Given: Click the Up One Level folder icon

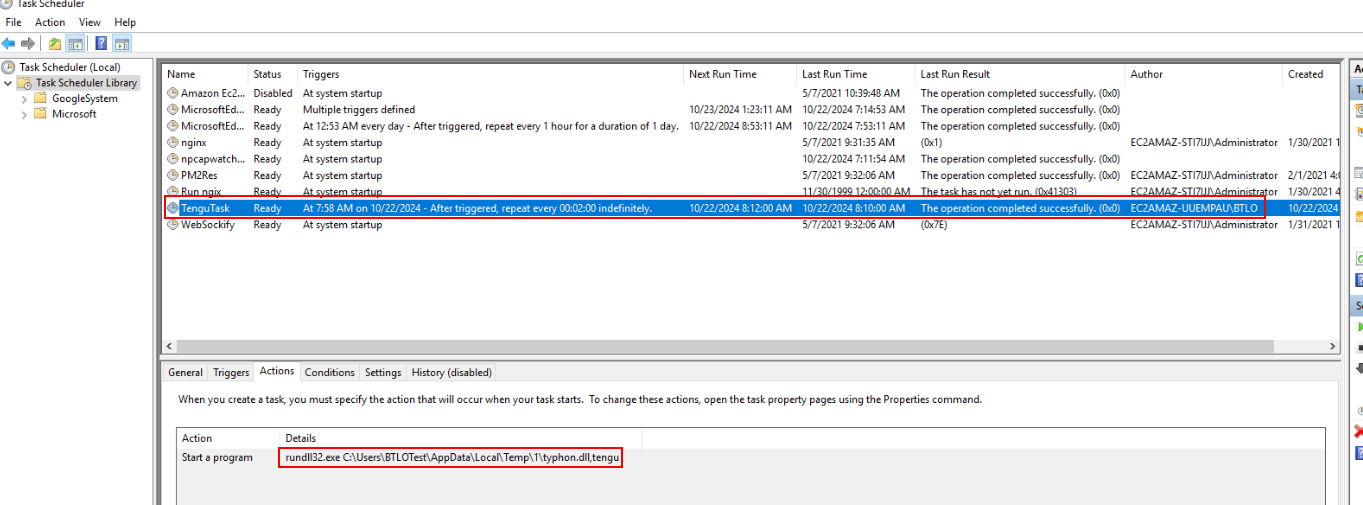Looking at the screenshot, I should pyautogui.click(x=53, y=43).
